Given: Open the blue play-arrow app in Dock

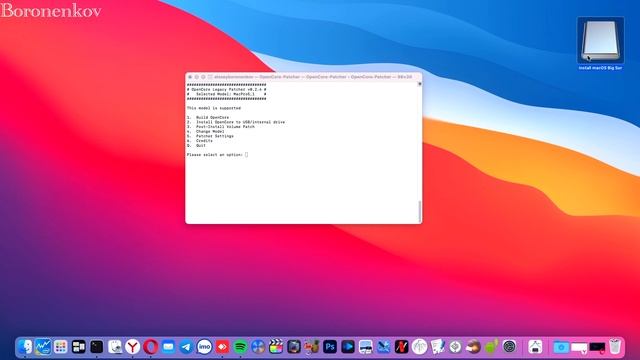Looking at the screenshot, I should click(348, 347).
